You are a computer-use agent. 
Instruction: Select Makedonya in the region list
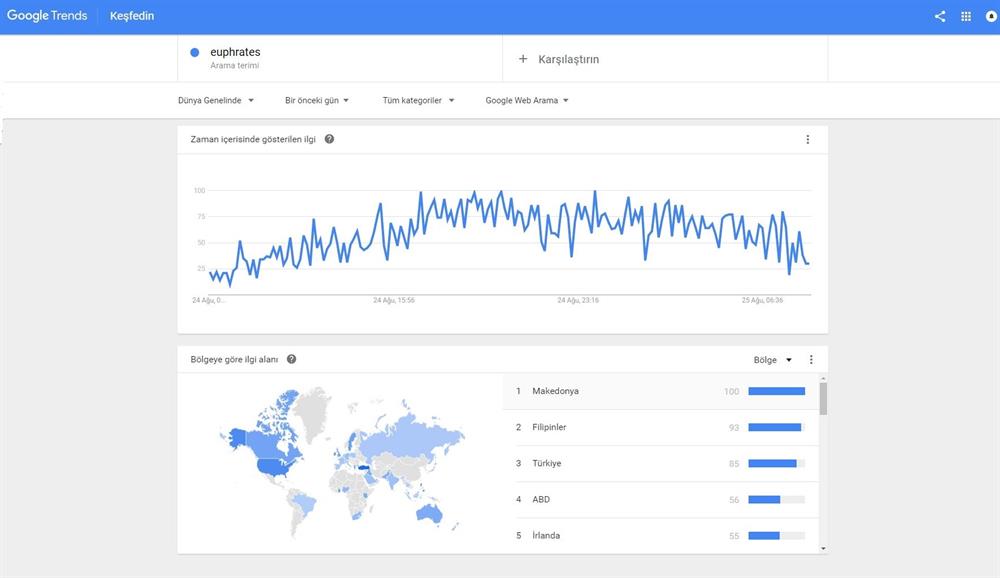[556, 391]
